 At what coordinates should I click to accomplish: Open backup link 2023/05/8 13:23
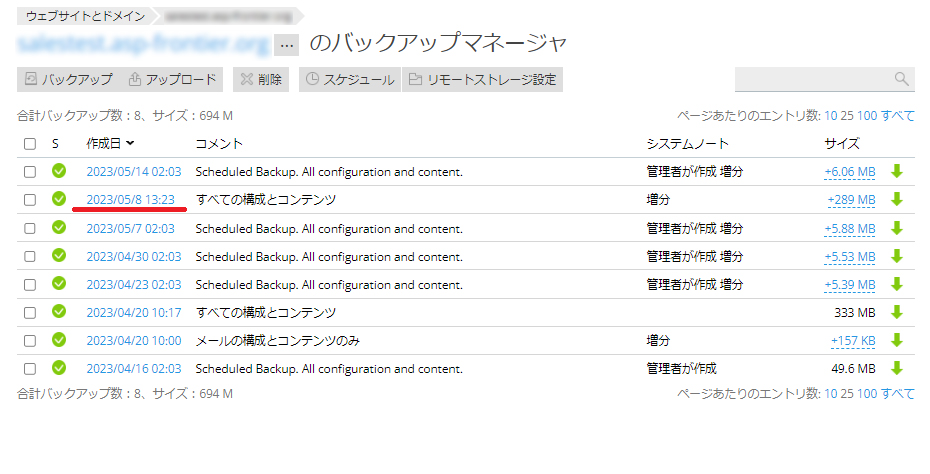point(130,200)
